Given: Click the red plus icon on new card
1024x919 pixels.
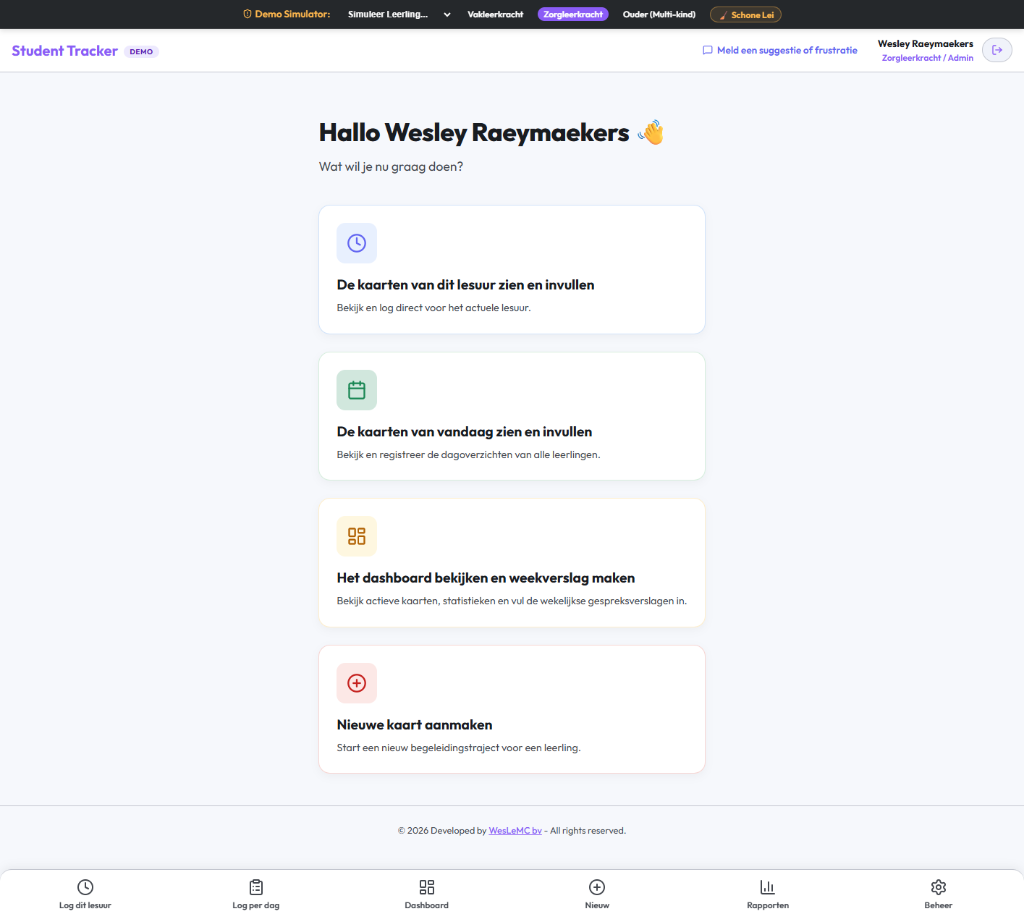Looking at the screenshot, I should tap(357, 683).
